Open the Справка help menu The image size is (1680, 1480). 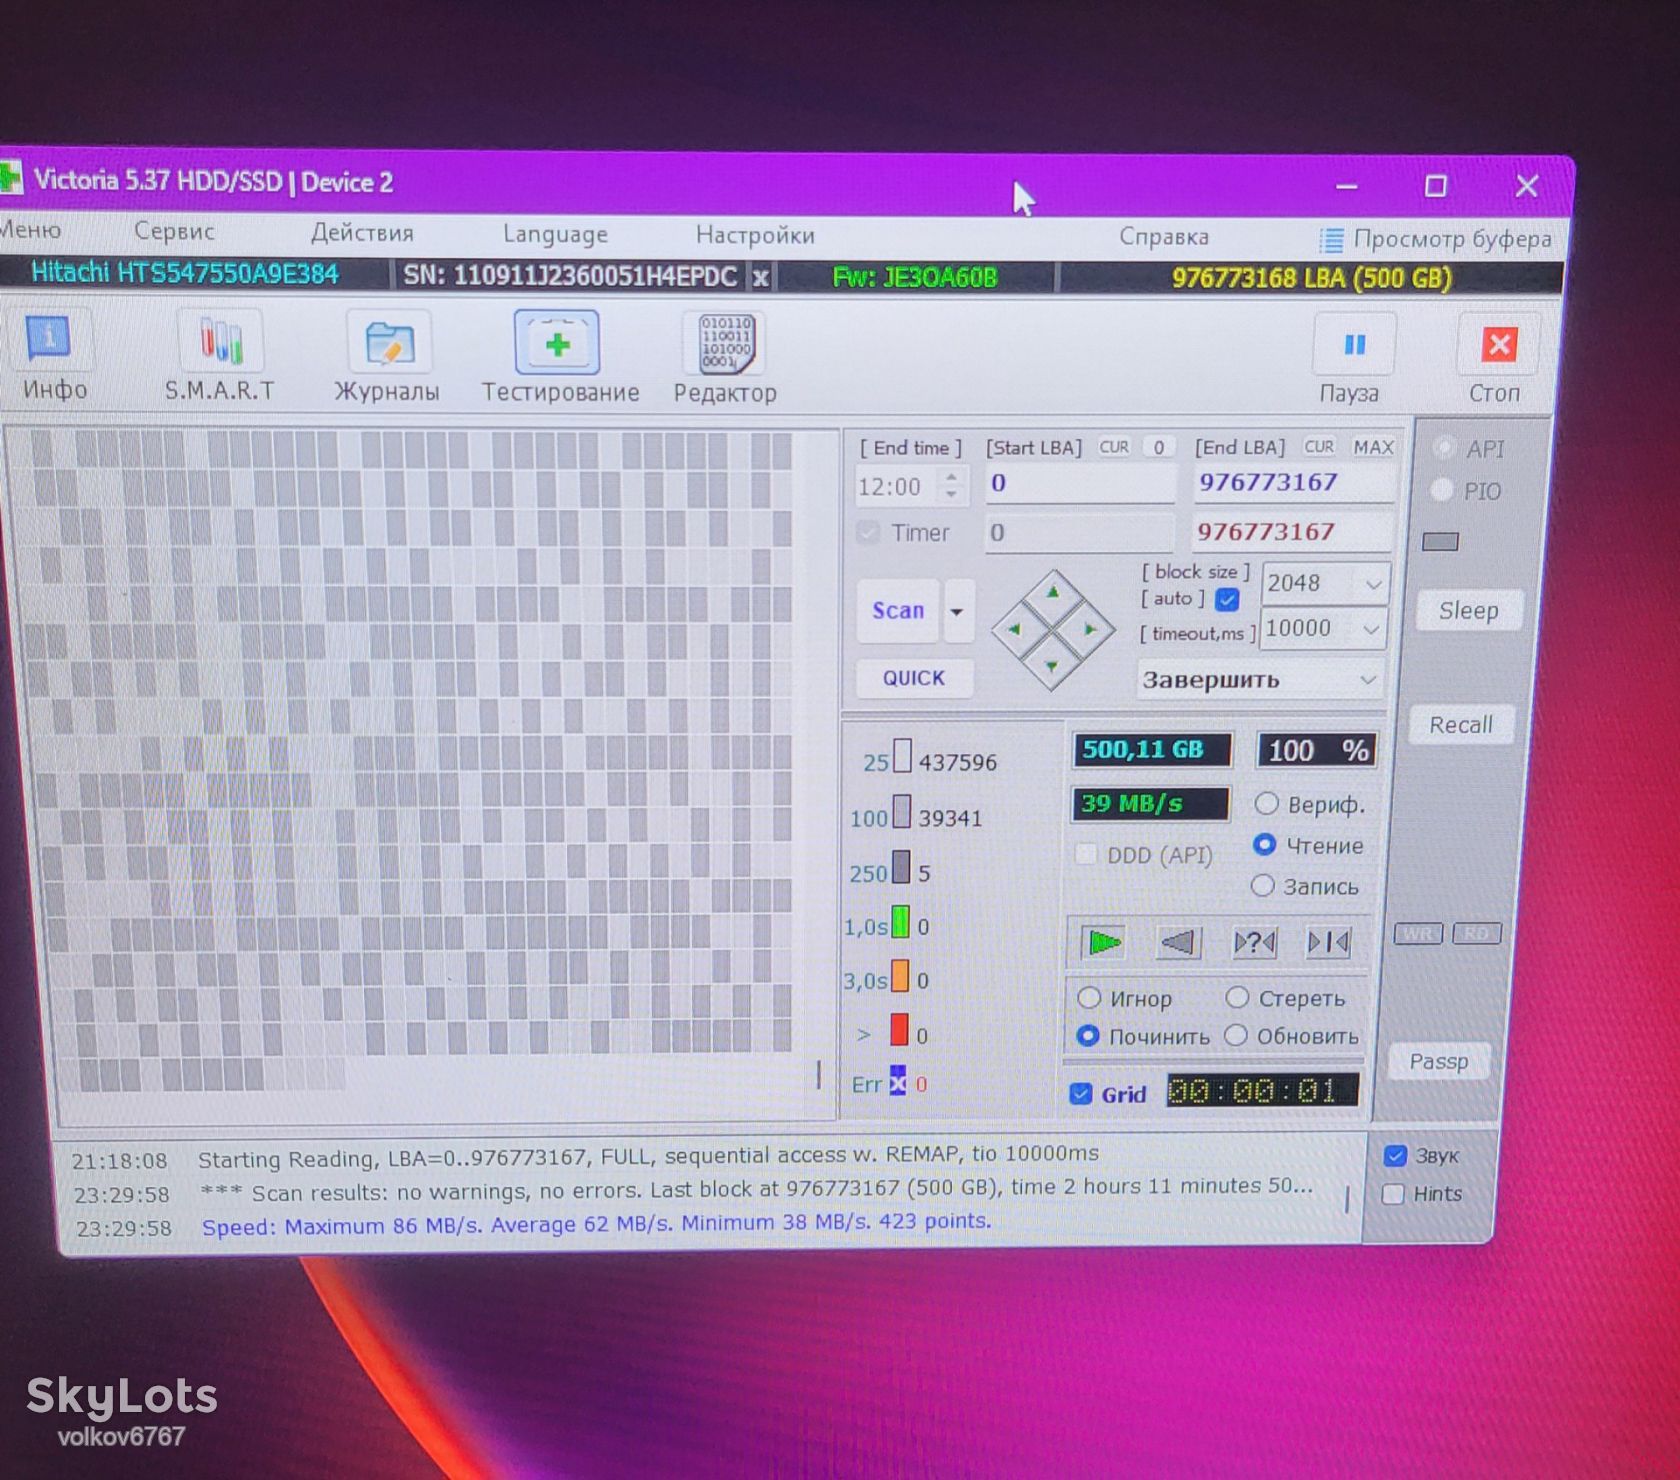click(x=1164, y=237)
